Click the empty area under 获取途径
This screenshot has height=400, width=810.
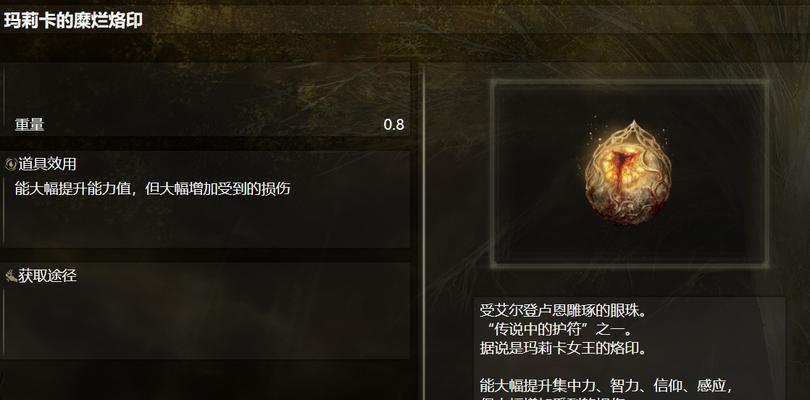[x=207, y=323]
